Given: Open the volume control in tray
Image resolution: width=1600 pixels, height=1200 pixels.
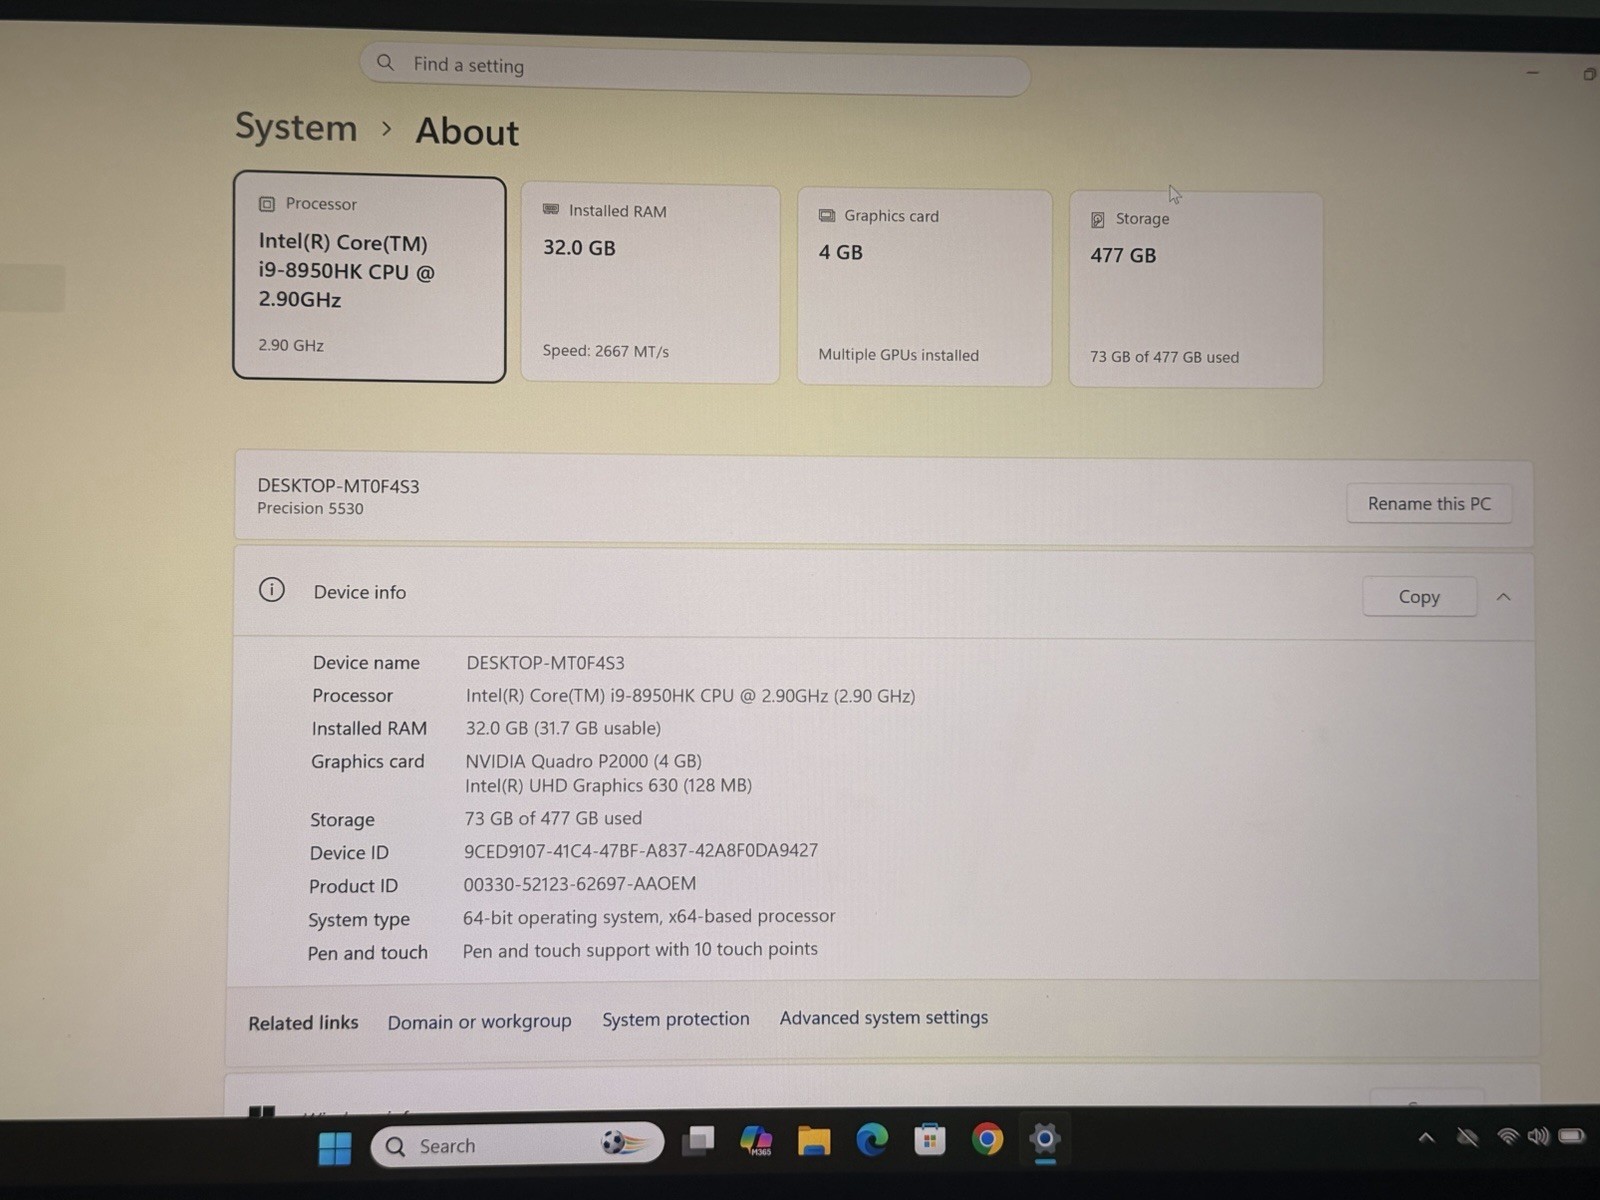Looking at the screenshot, I should 1538,1136.
